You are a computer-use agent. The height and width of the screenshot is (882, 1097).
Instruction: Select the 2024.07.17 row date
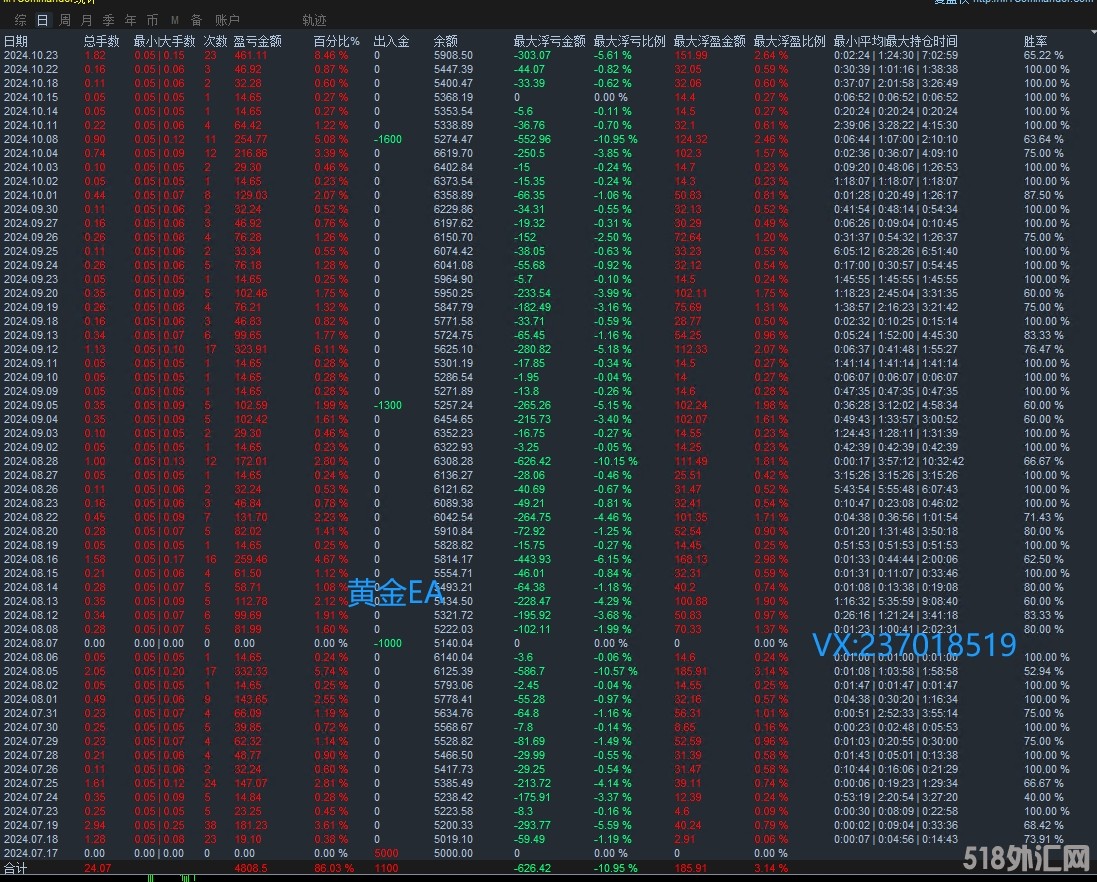point(30,854)
